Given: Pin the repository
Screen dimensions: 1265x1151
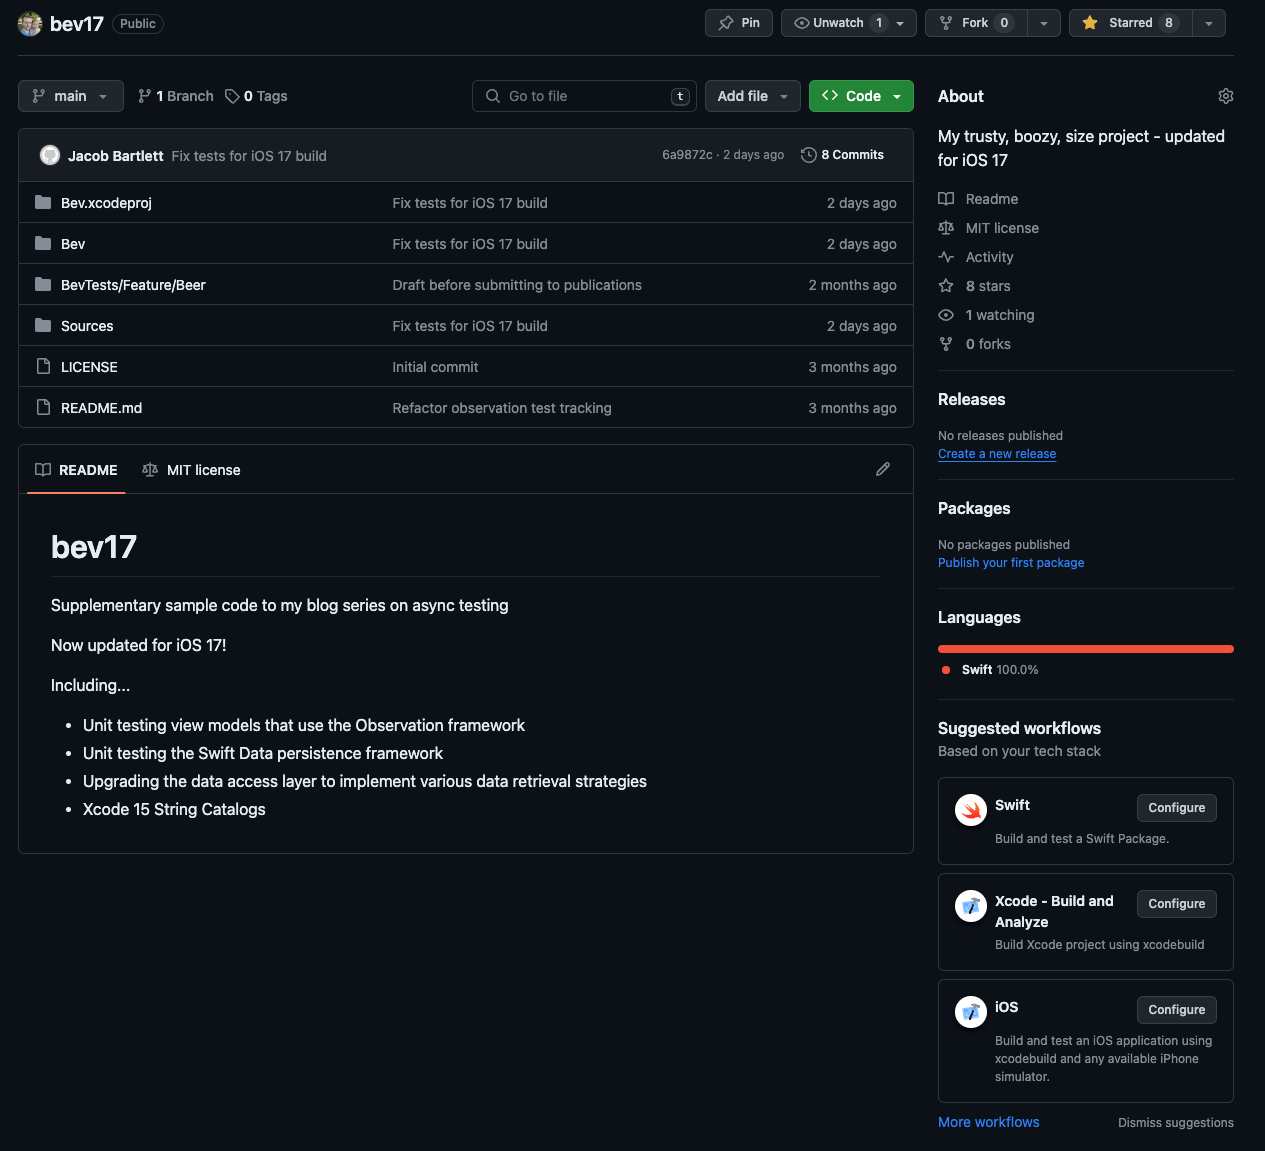Looking at the screenshot, I should pyautogui.click(x=739, y=23).
